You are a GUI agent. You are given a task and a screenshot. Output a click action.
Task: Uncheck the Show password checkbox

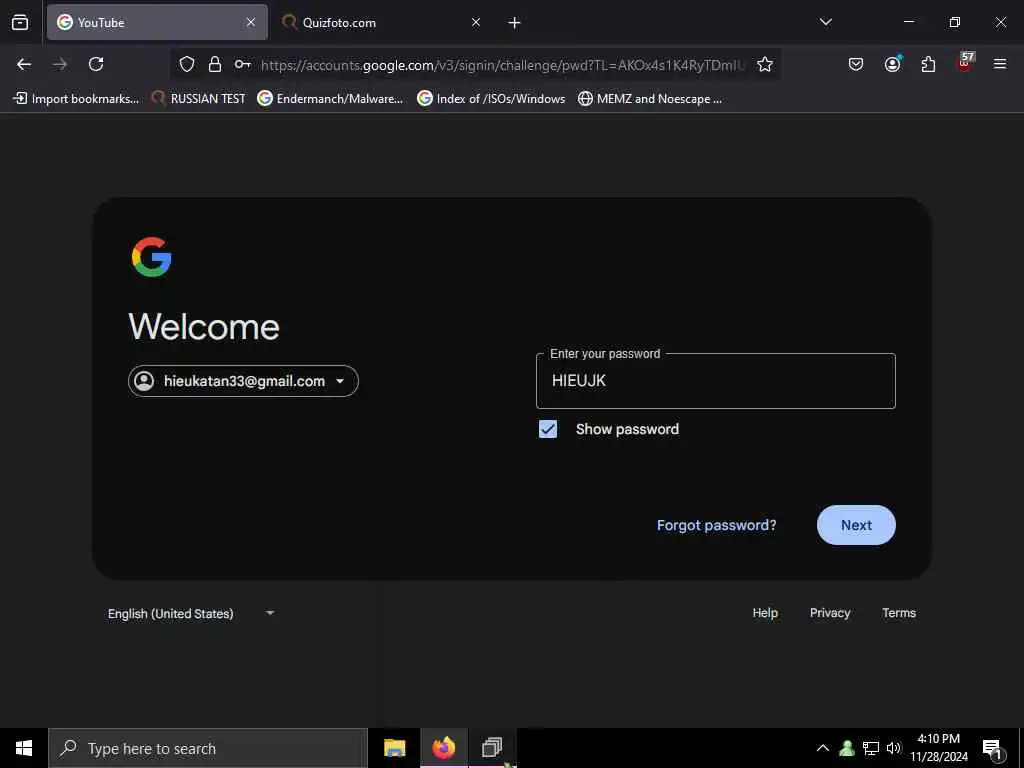[548, 429]
